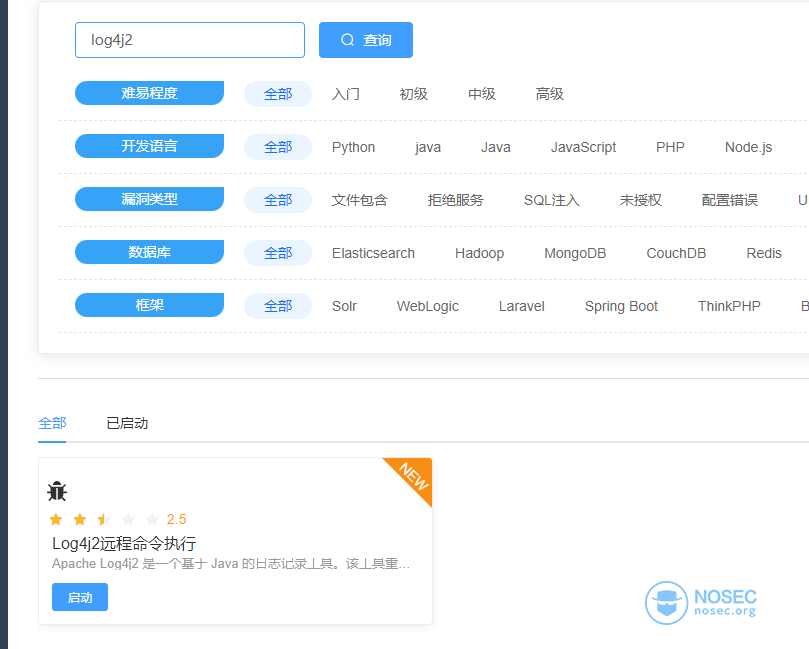Filter by lowercase java language
Viewport: 809px width, 649px height.
(428, 148)
